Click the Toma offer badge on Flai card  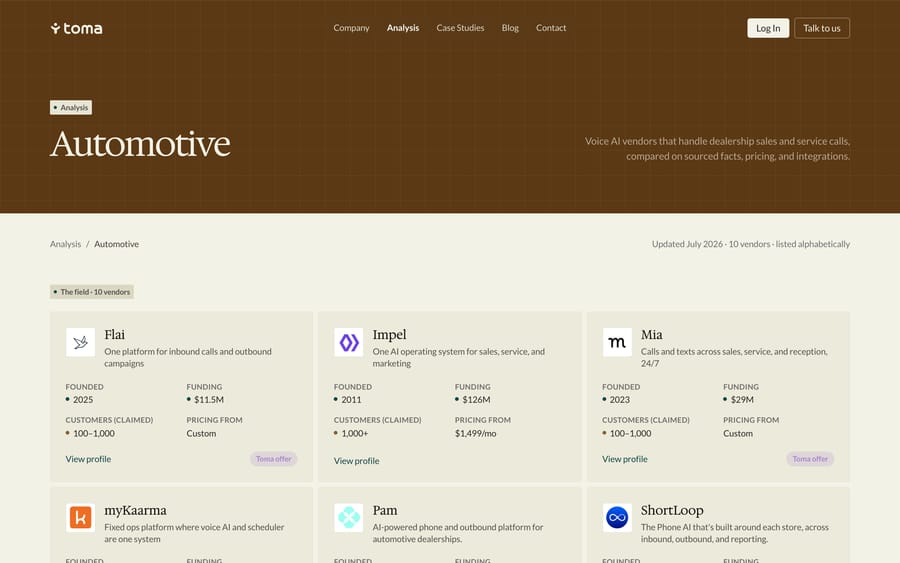[x=274, y=459]
